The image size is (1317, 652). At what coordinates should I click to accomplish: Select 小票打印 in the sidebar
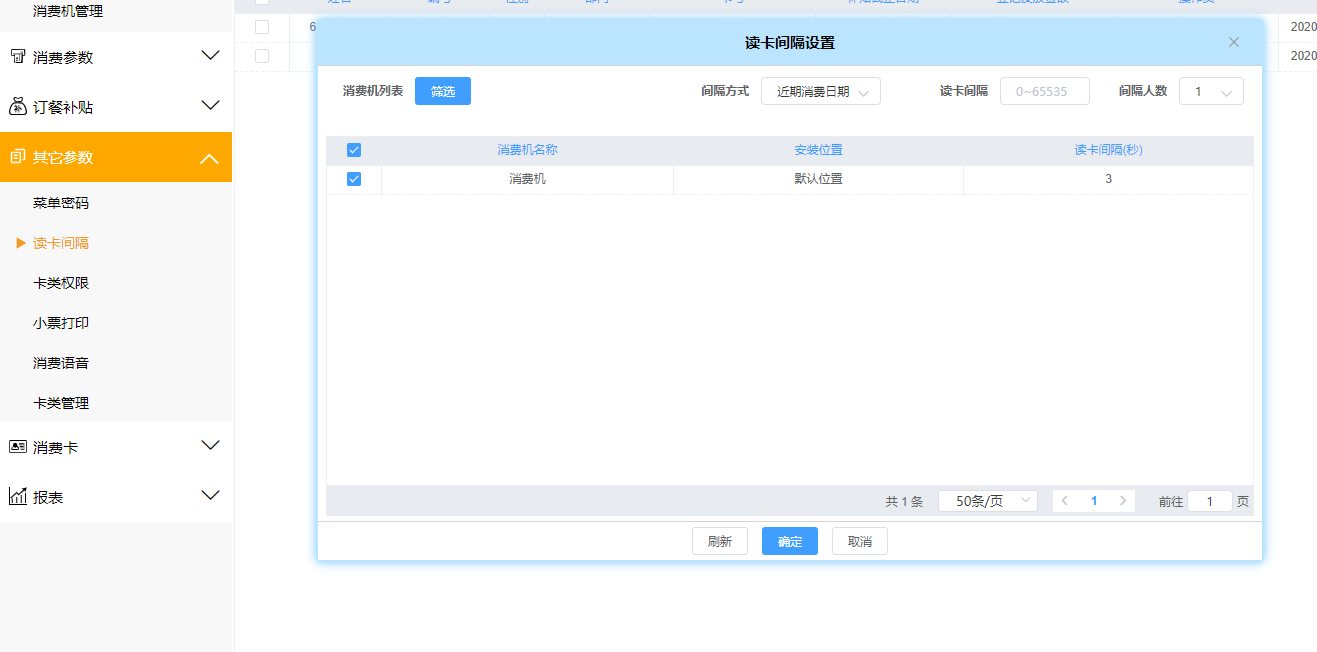(x=61, y=323)
